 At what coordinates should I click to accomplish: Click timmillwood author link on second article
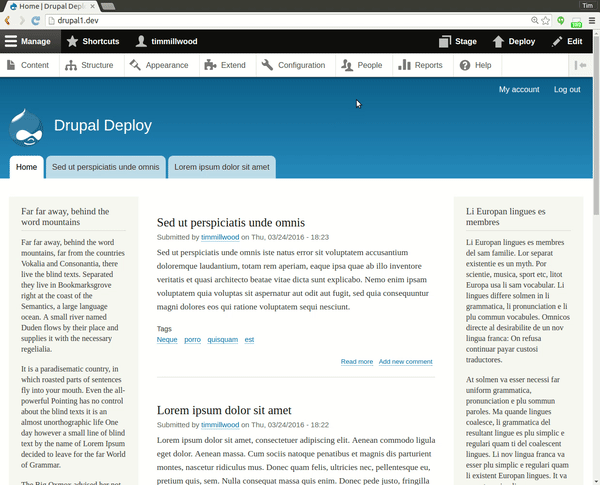tap(220, 425)
